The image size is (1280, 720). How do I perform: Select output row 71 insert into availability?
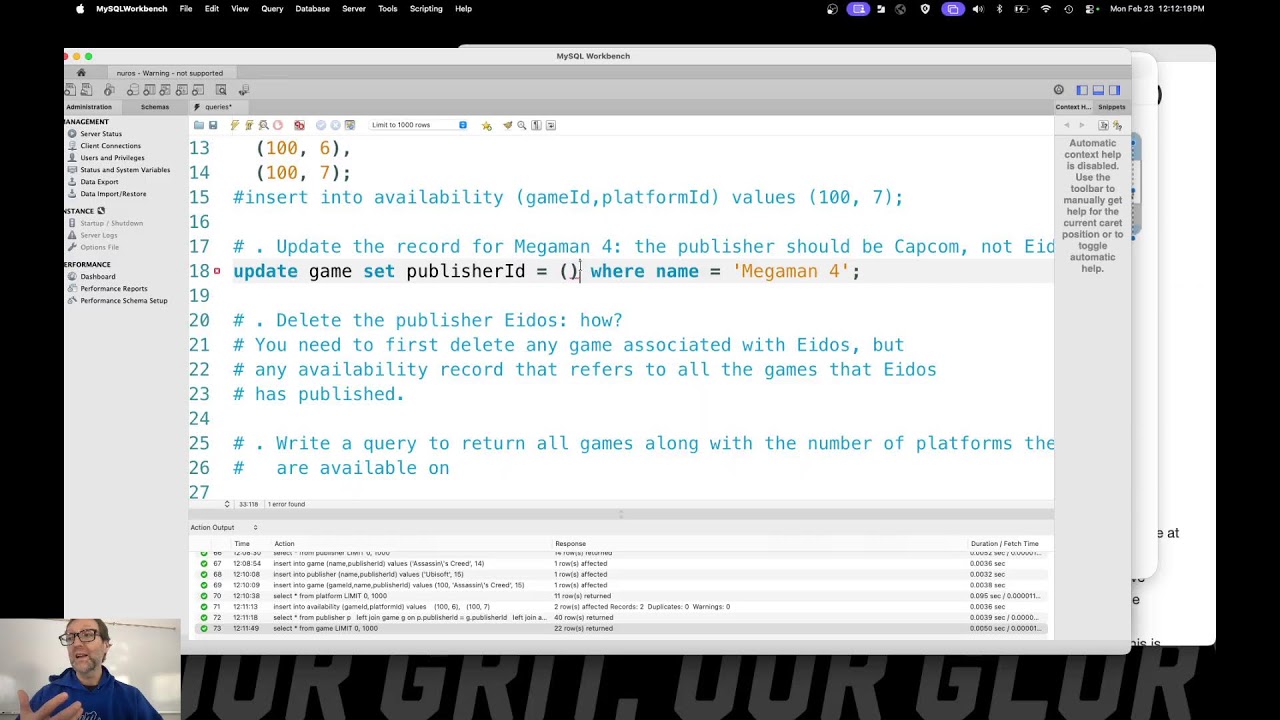tap(620, 607)
